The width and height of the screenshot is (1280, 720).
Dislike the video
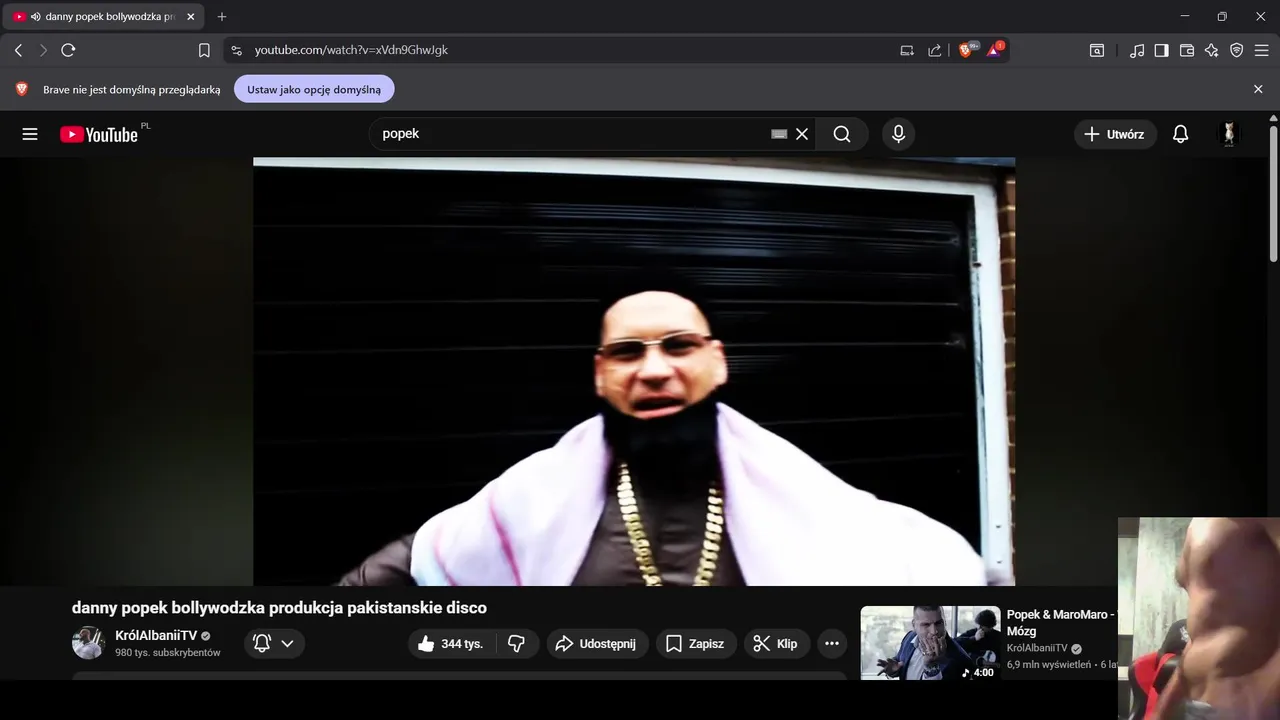coord(517,643)
